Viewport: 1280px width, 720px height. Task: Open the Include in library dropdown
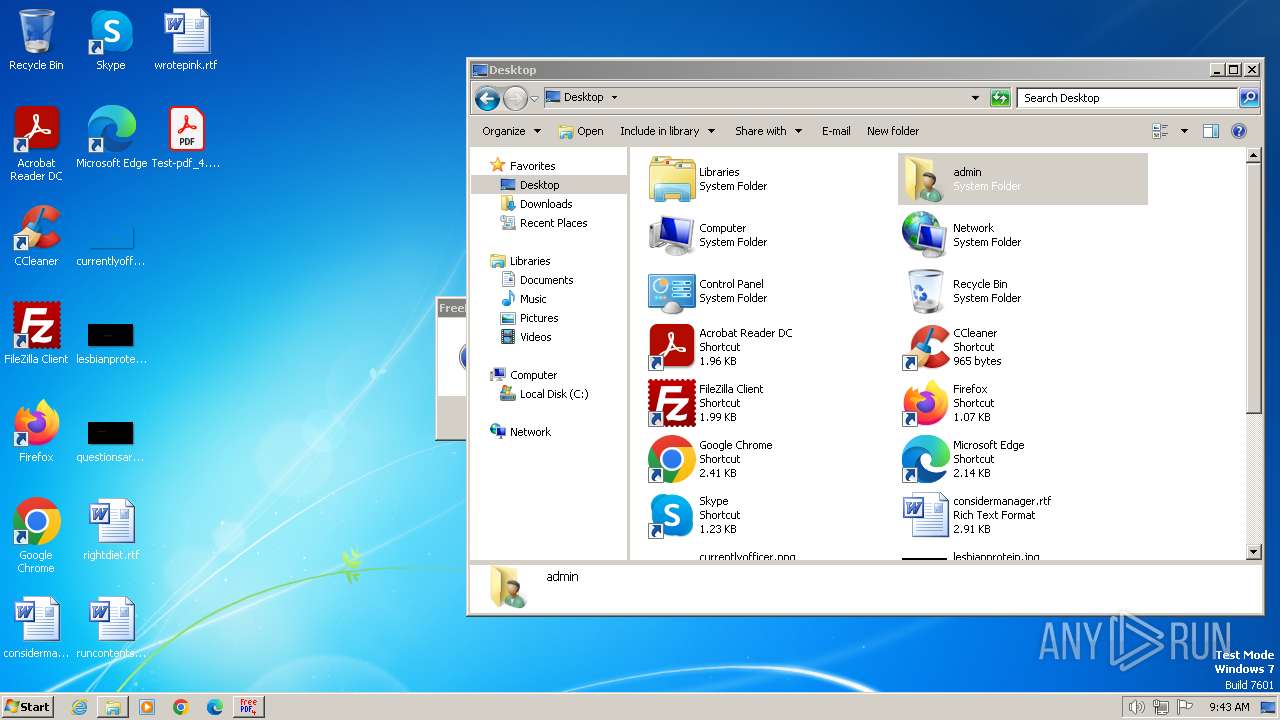click(668, 131)
